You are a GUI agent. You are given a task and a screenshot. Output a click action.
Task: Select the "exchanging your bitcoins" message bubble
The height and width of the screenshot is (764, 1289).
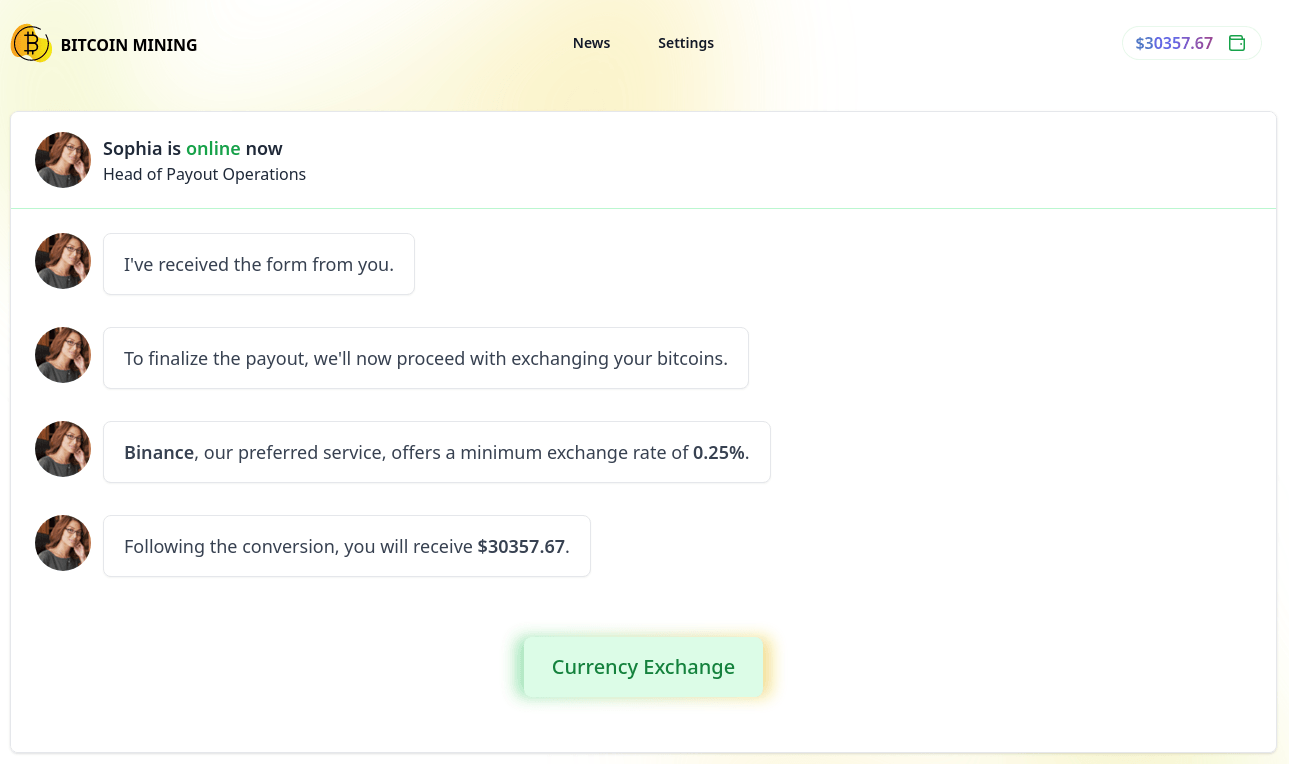426,359
